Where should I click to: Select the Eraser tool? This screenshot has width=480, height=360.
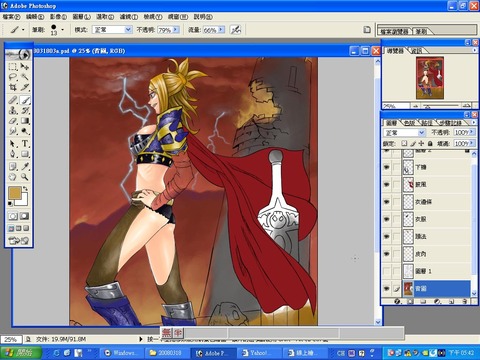pyautogui.click(x=13, y=121)
